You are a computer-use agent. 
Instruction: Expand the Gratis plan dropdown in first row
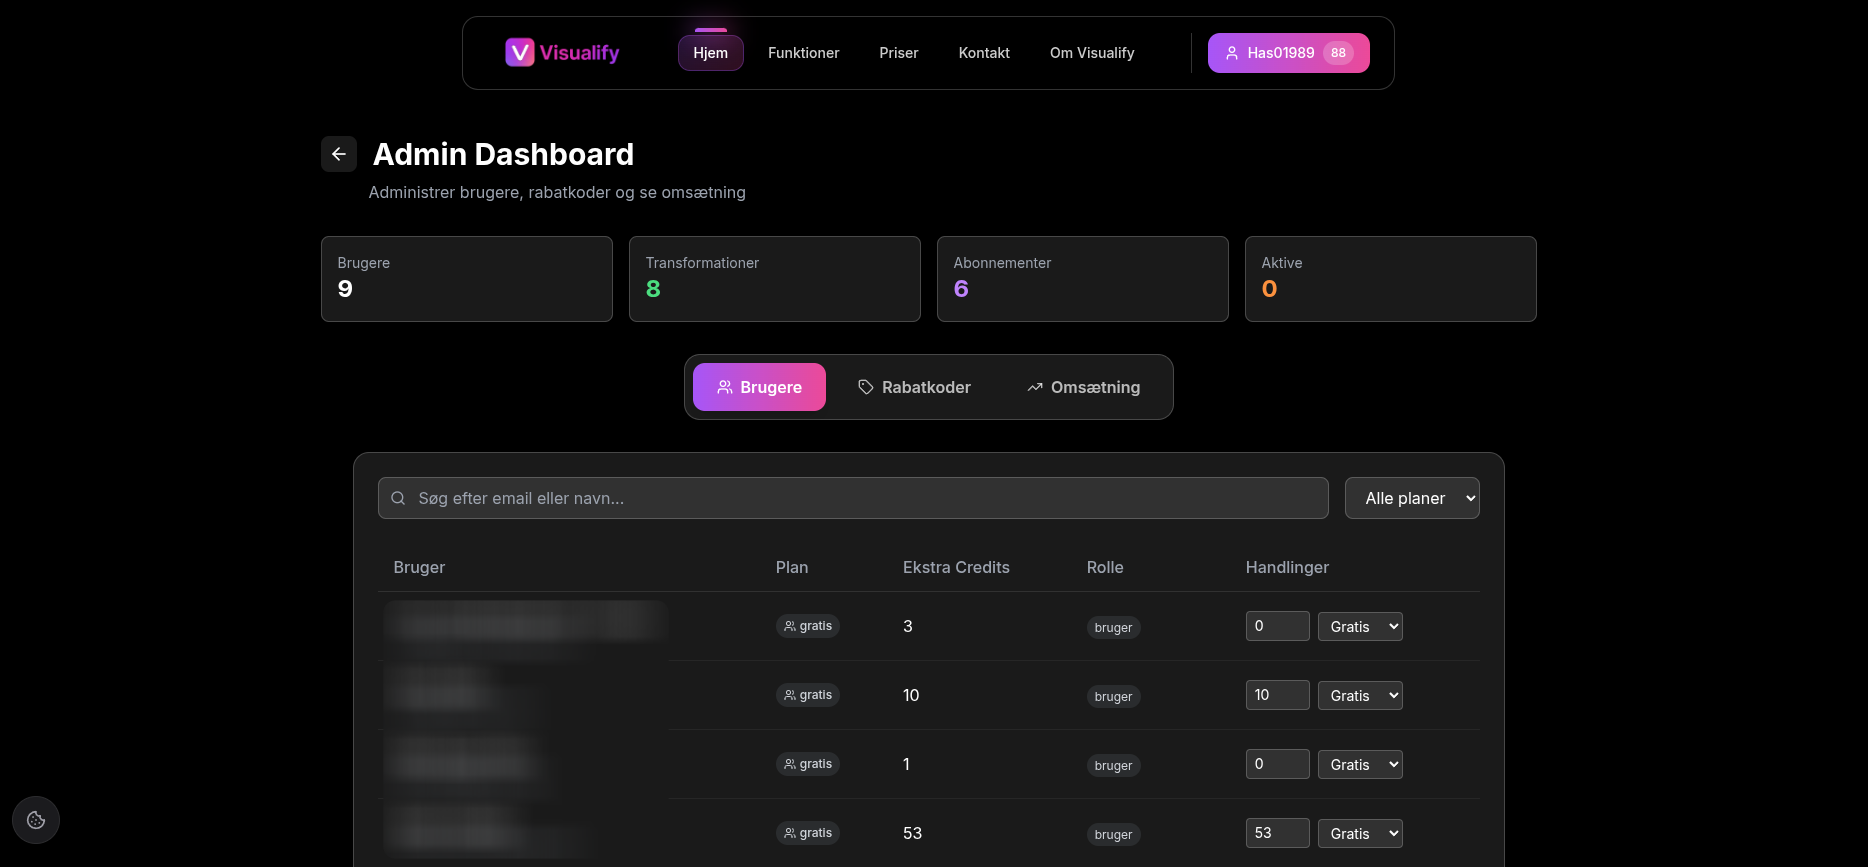[x=1359, y=627]
